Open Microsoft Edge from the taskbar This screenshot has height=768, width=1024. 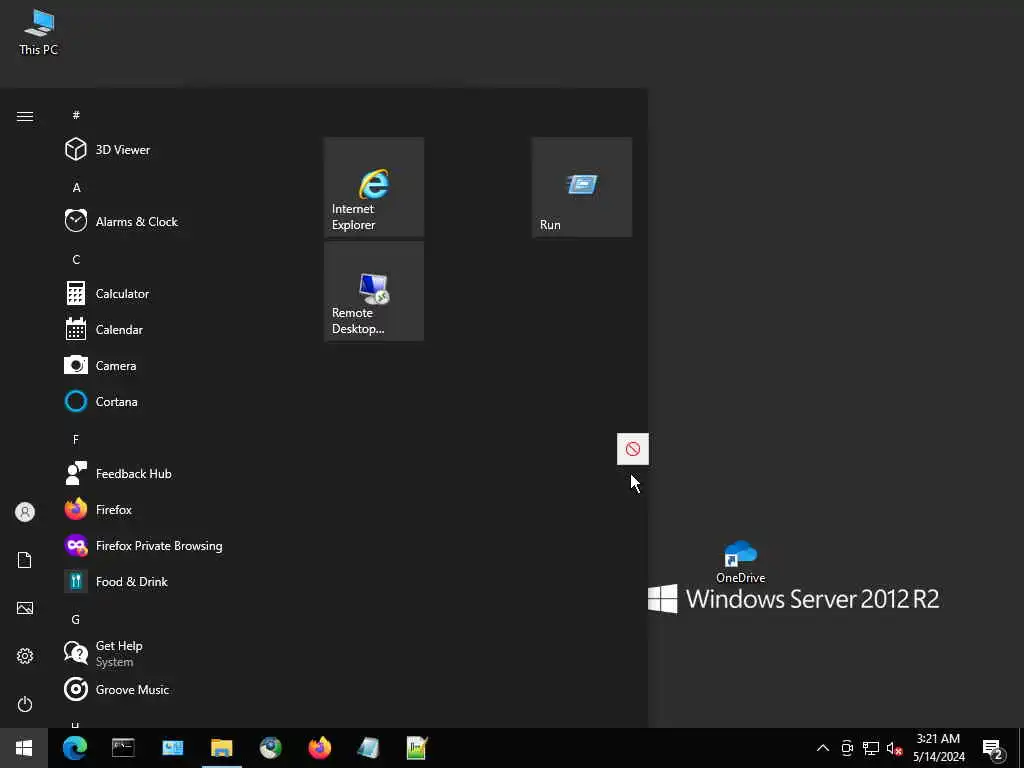pyautogui.click(x=75, y=748)
